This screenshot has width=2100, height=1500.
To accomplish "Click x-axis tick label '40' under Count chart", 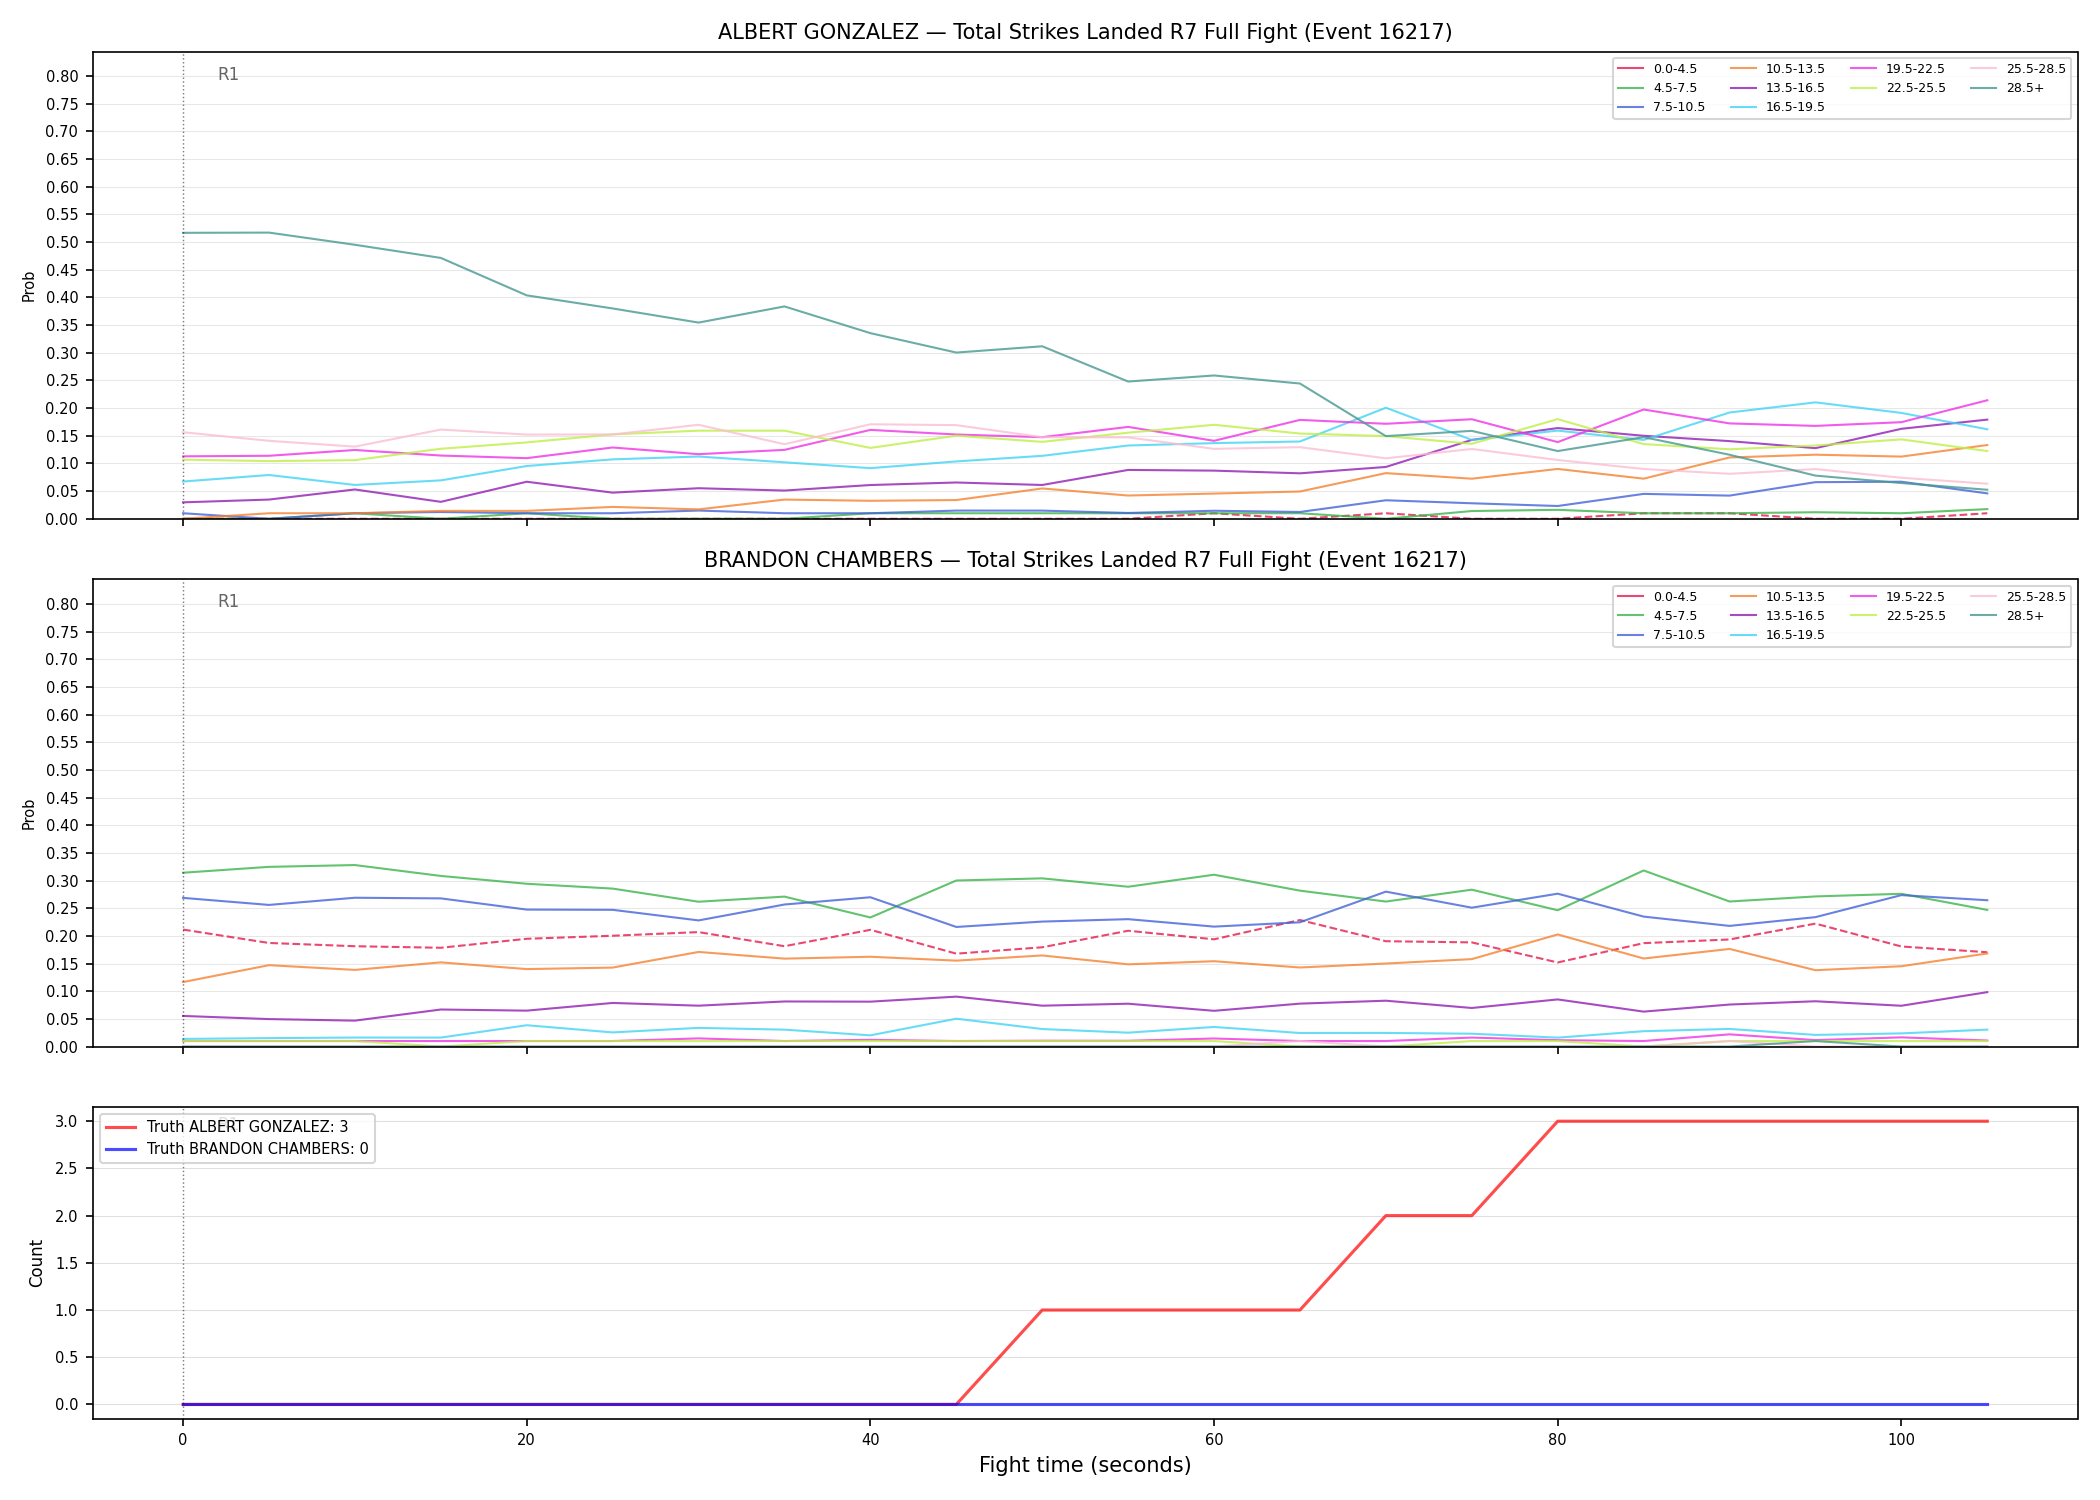I will click(869, 1441).
